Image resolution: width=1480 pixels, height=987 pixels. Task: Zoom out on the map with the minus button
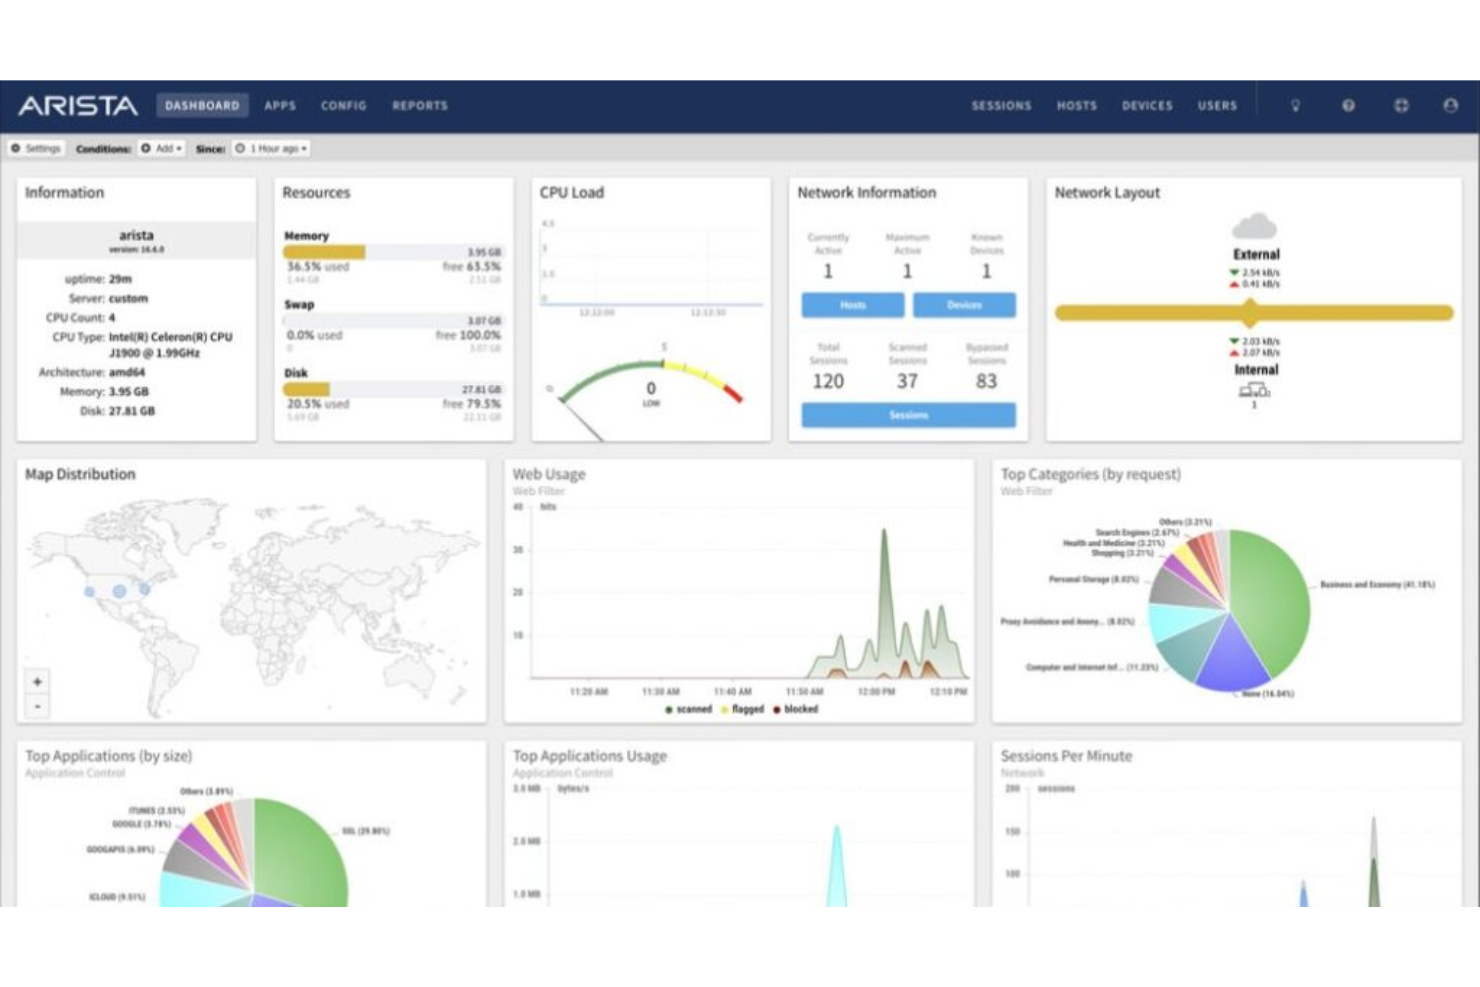37,706
